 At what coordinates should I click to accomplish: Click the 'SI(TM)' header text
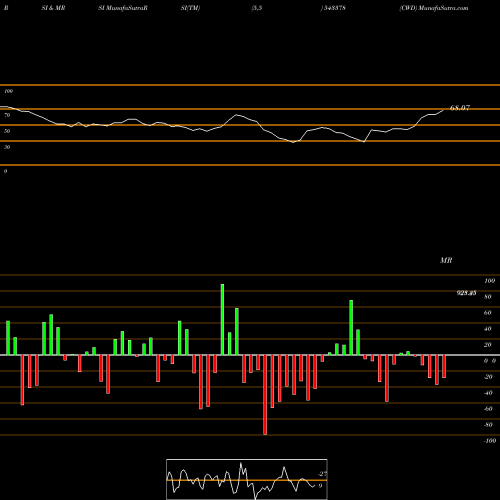[190, 8]
